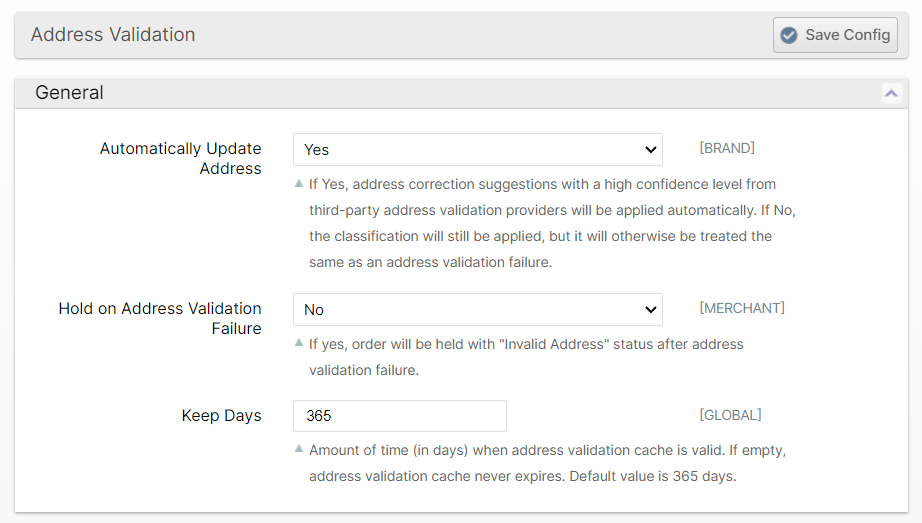The width and height of the screenshot is (922, 523).
Task: Click the triangle icon beside the cache validity hint
Action: pos(299,449)
